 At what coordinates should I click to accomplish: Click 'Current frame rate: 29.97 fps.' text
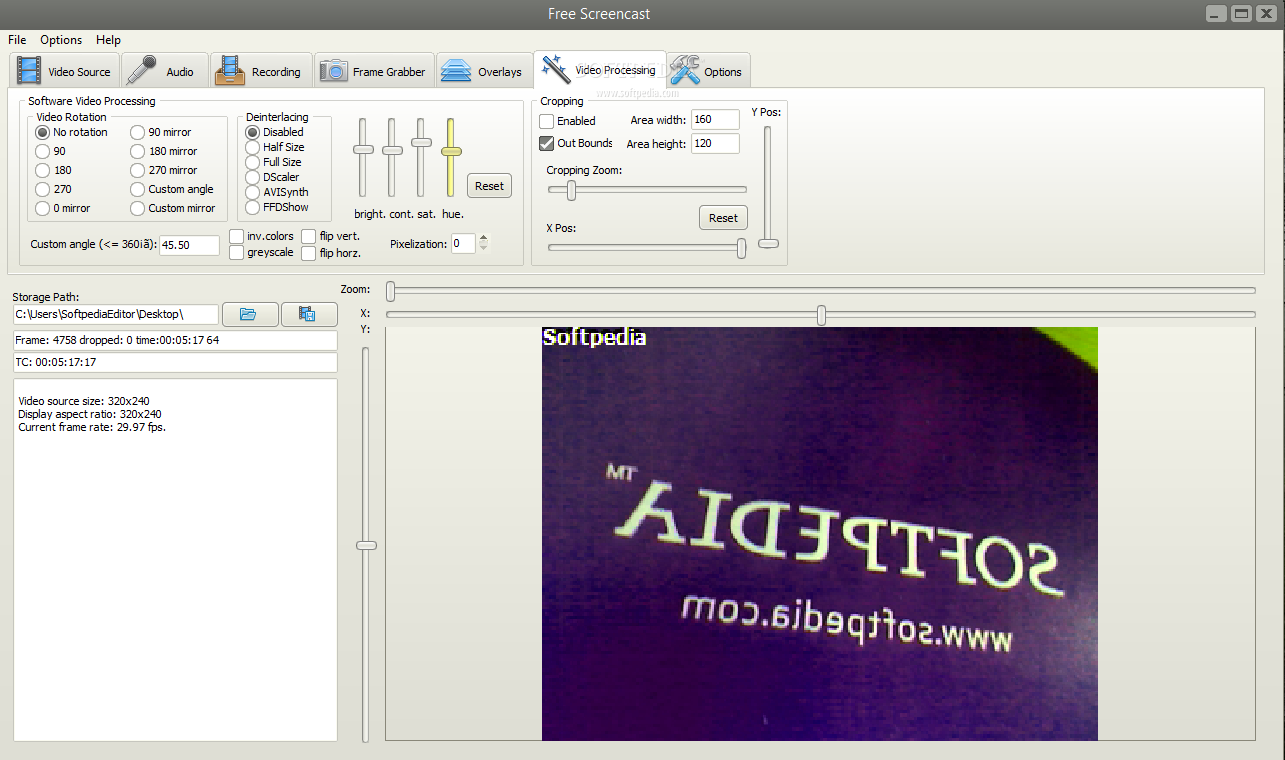(x=92, y=427)
